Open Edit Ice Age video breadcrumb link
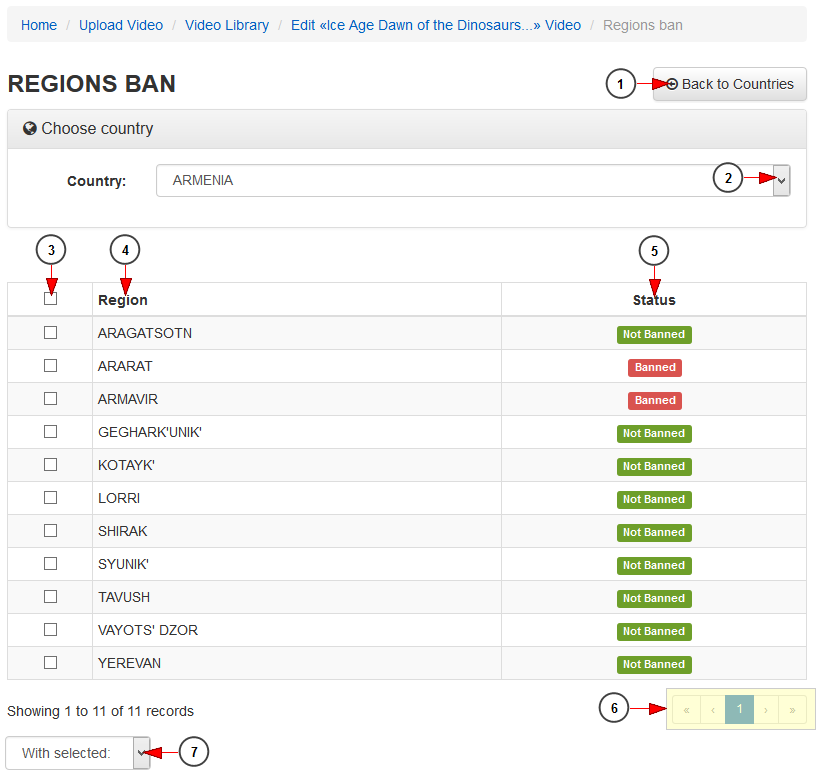The height and width of the screenshot is (773, 820). (435, 25)
